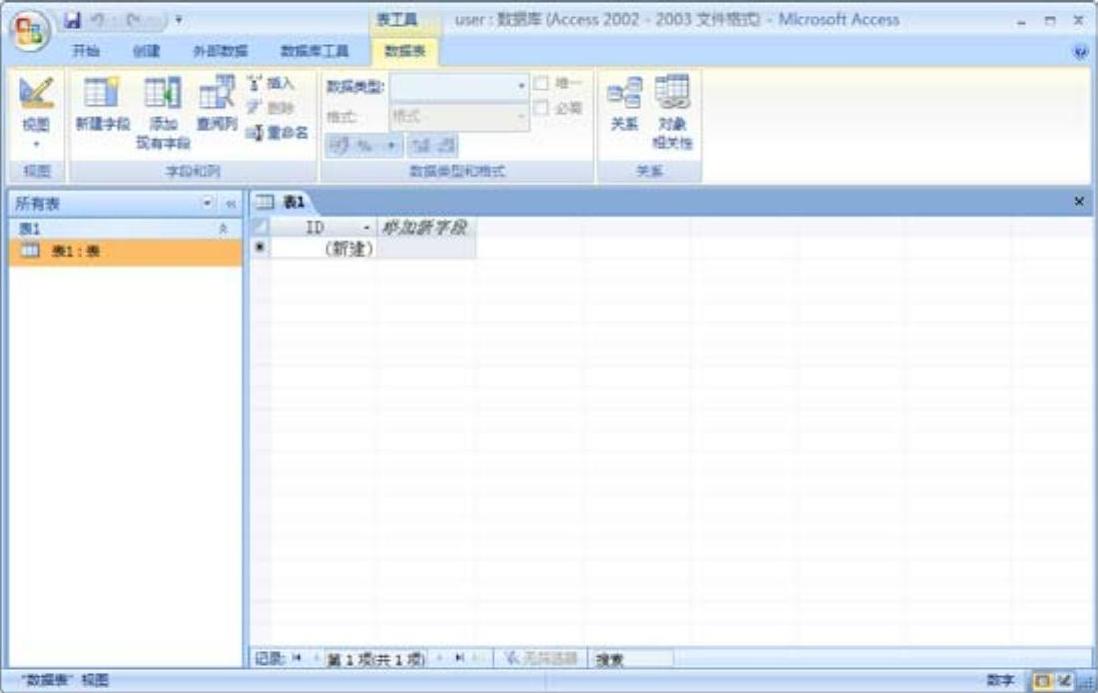Click the increase decimal places icon
The width and height of the screenshot is (1098, 693).
click(x=421, y=146)
